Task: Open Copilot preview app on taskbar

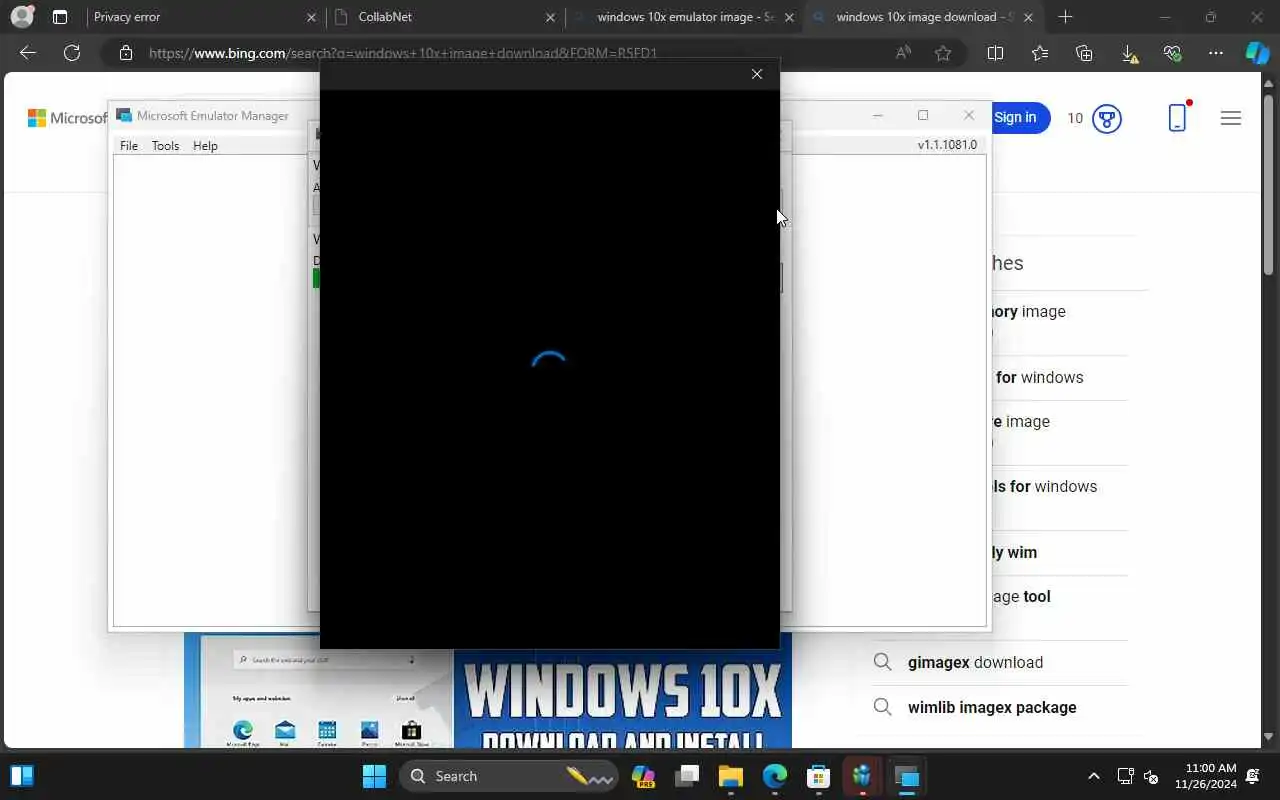Action: [x=643, y=776]
